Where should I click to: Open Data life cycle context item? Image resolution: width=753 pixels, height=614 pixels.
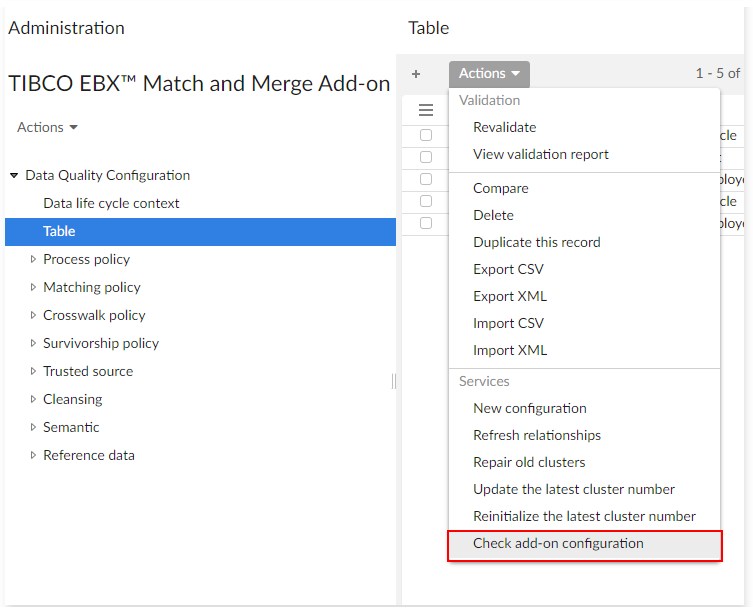point(111,203)
